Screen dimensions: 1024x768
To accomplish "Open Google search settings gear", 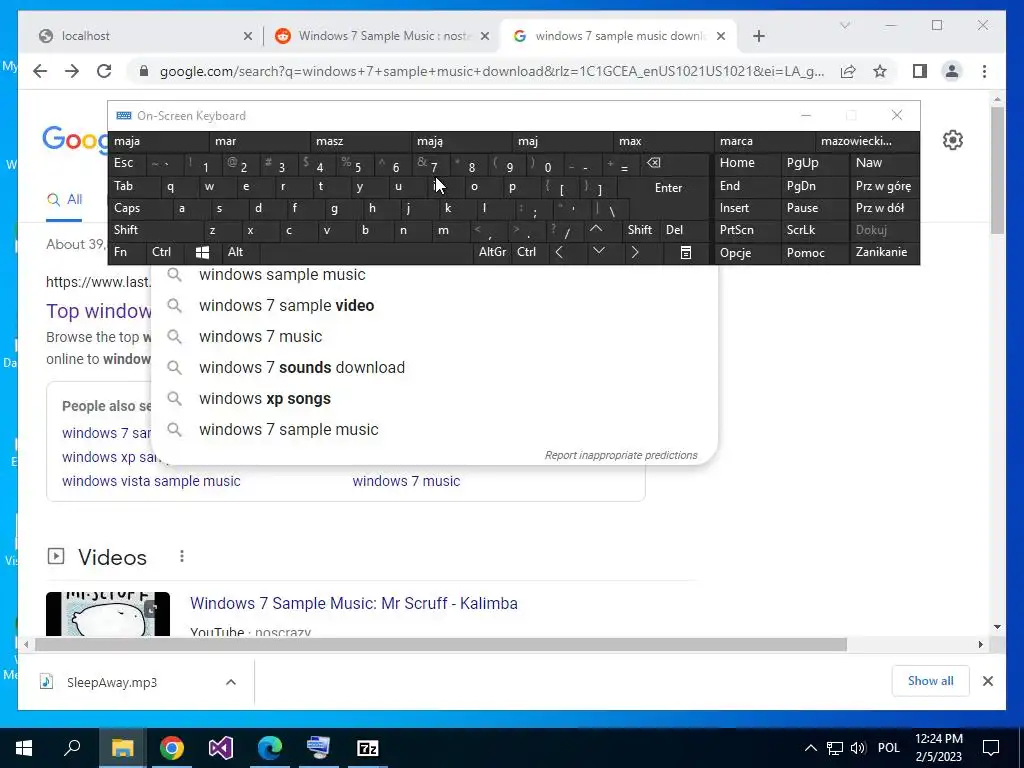I will pyautogui.click(x=953, y=140).
